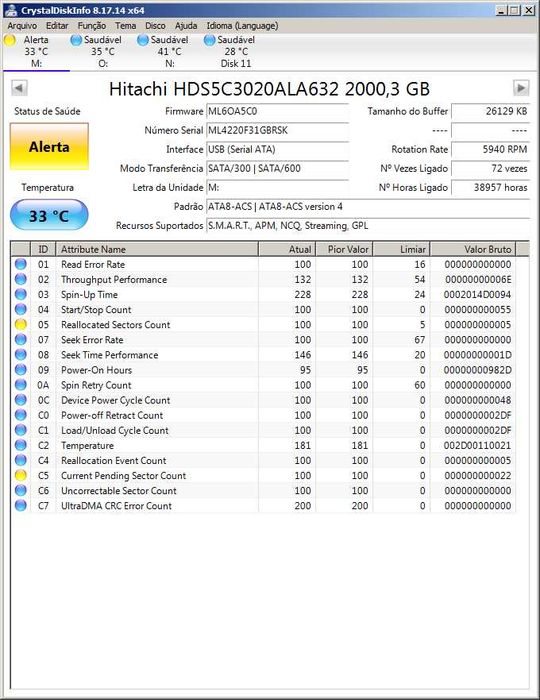Click current value 146 of Seek Time Performance
540x700 pixels.
coord(303,355)
